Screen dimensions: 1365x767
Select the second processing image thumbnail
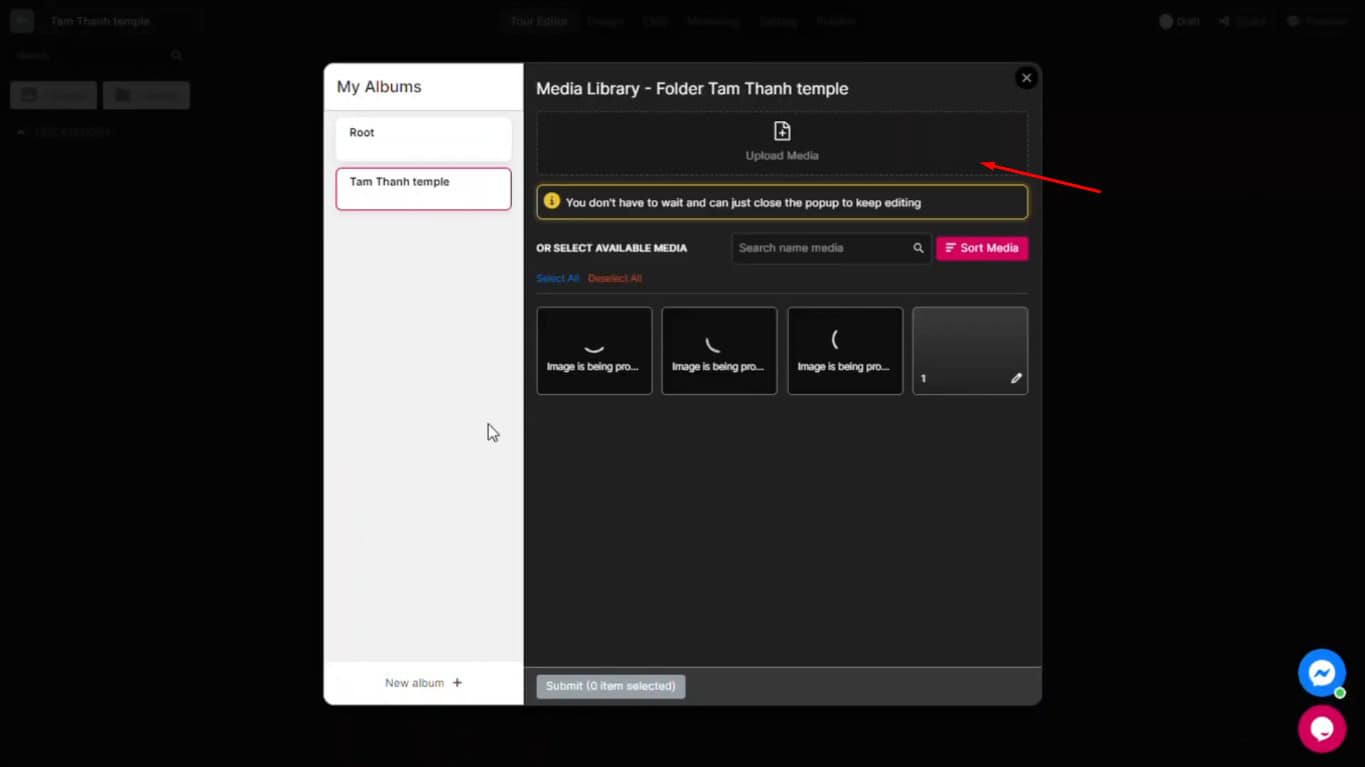click(x=719, y=350)
